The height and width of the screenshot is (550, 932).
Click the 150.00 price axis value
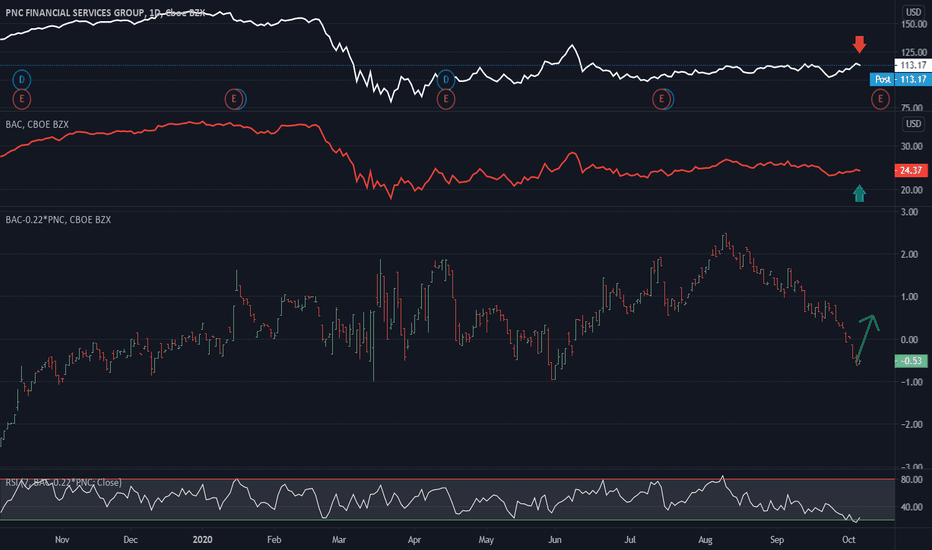[x=914, y=24]
